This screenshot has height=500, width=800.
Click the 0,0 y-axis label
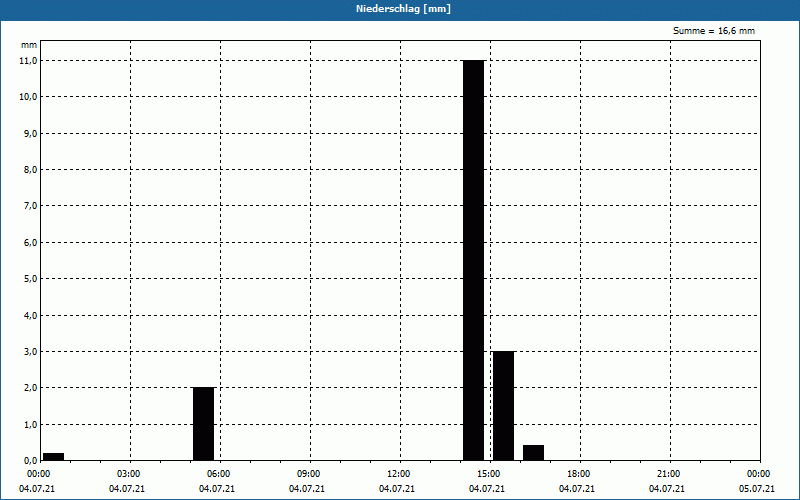[x=31, y=461]
